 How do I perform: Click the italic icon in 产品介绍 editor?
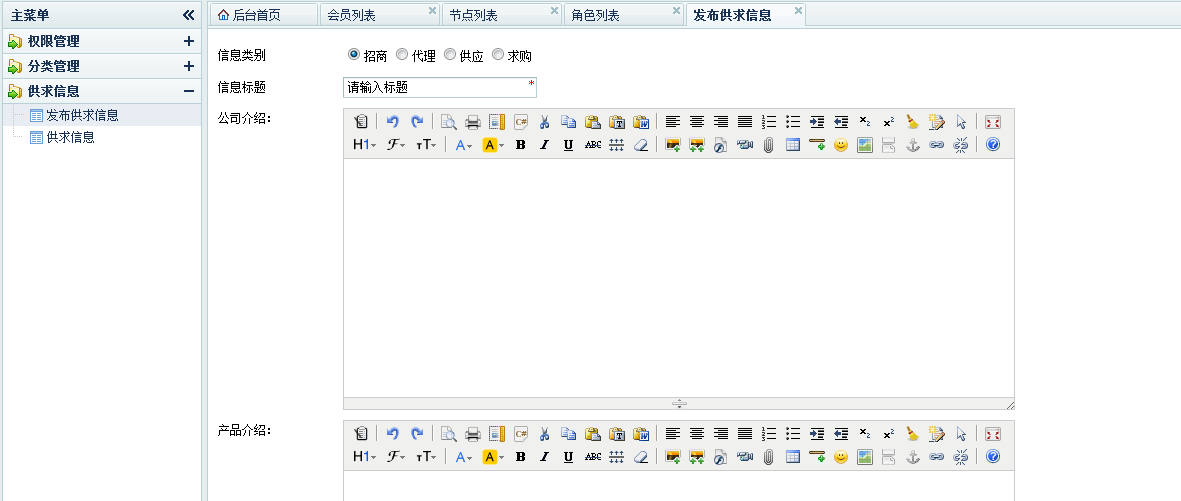(x=544, y=457)
